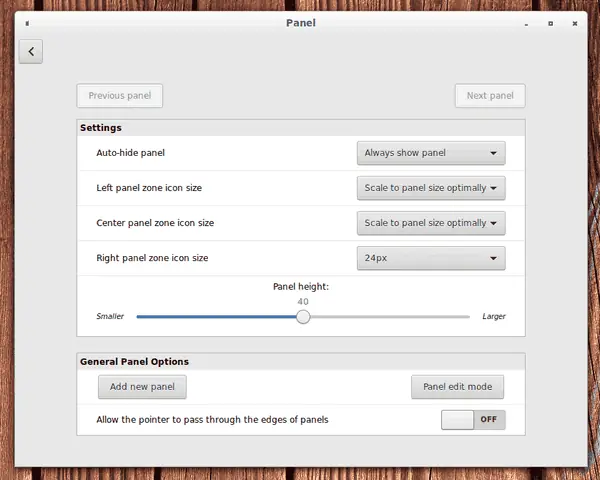Click the Next panel button
The width and height of the screenshot is (600, 480).
click(490, 96)
